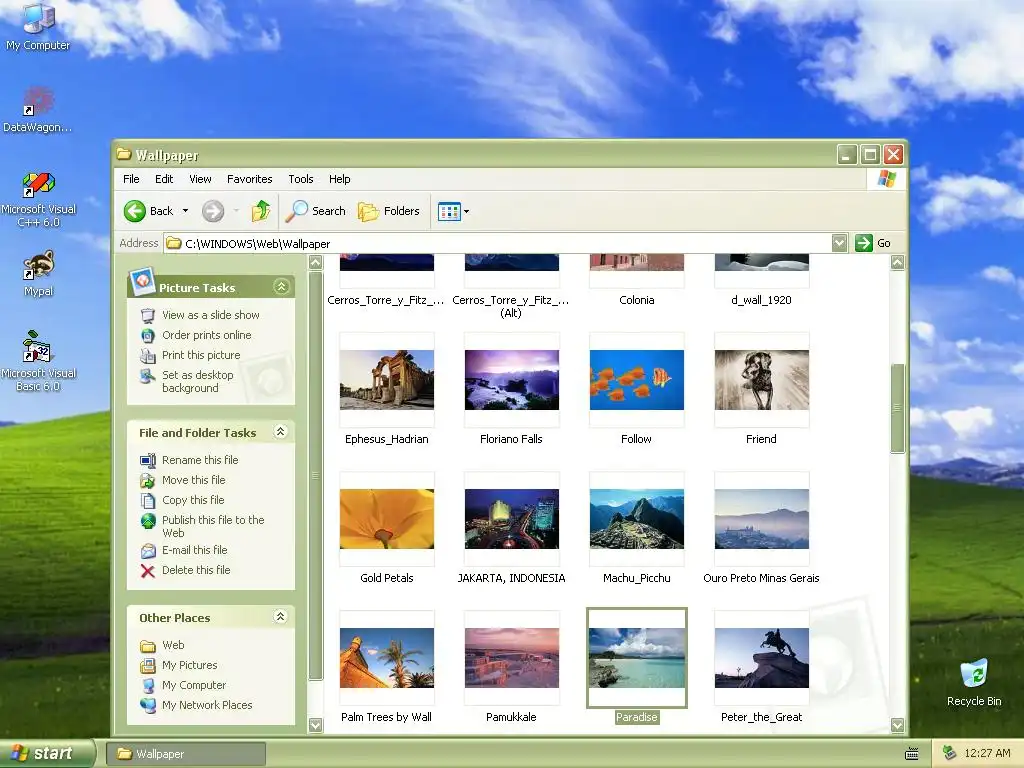Go up one folder level
The width and height of the screenshot is (1024, 768).
(261, 211)
